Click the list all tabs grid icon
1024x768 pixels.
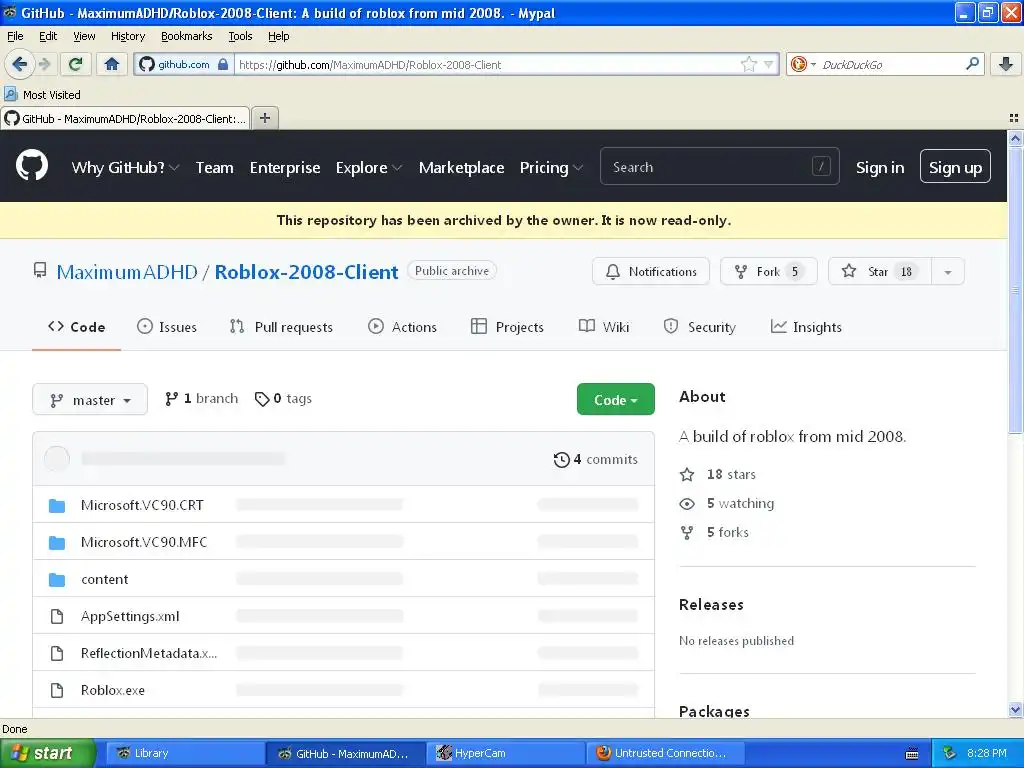point(1013,118)
